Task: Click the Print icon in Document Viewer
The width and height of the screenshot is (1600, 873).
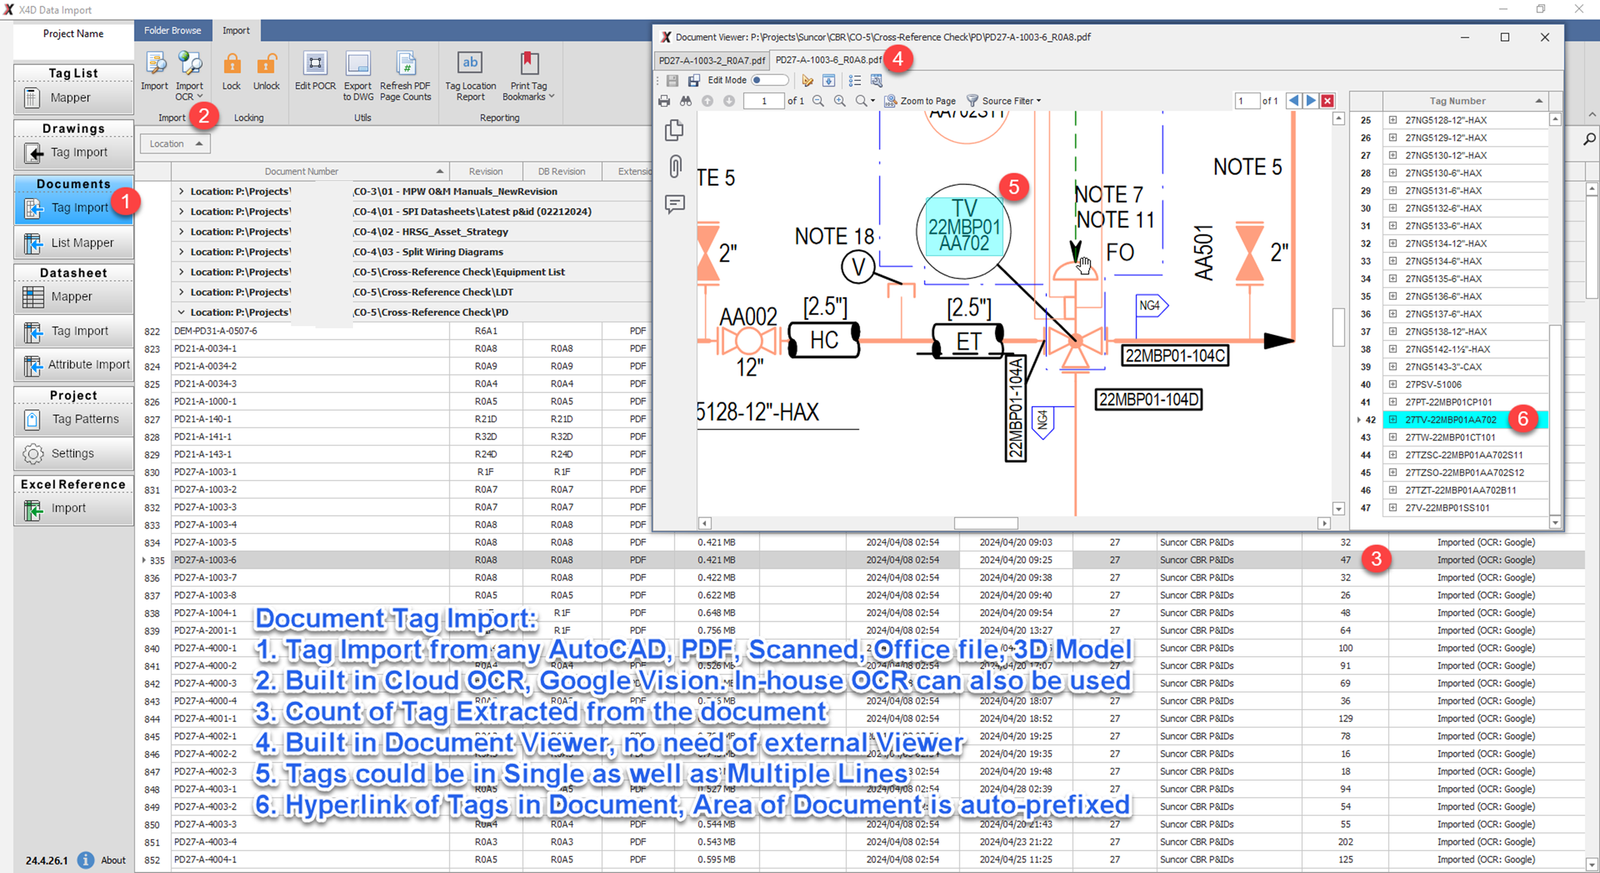Action: [664, 101]
